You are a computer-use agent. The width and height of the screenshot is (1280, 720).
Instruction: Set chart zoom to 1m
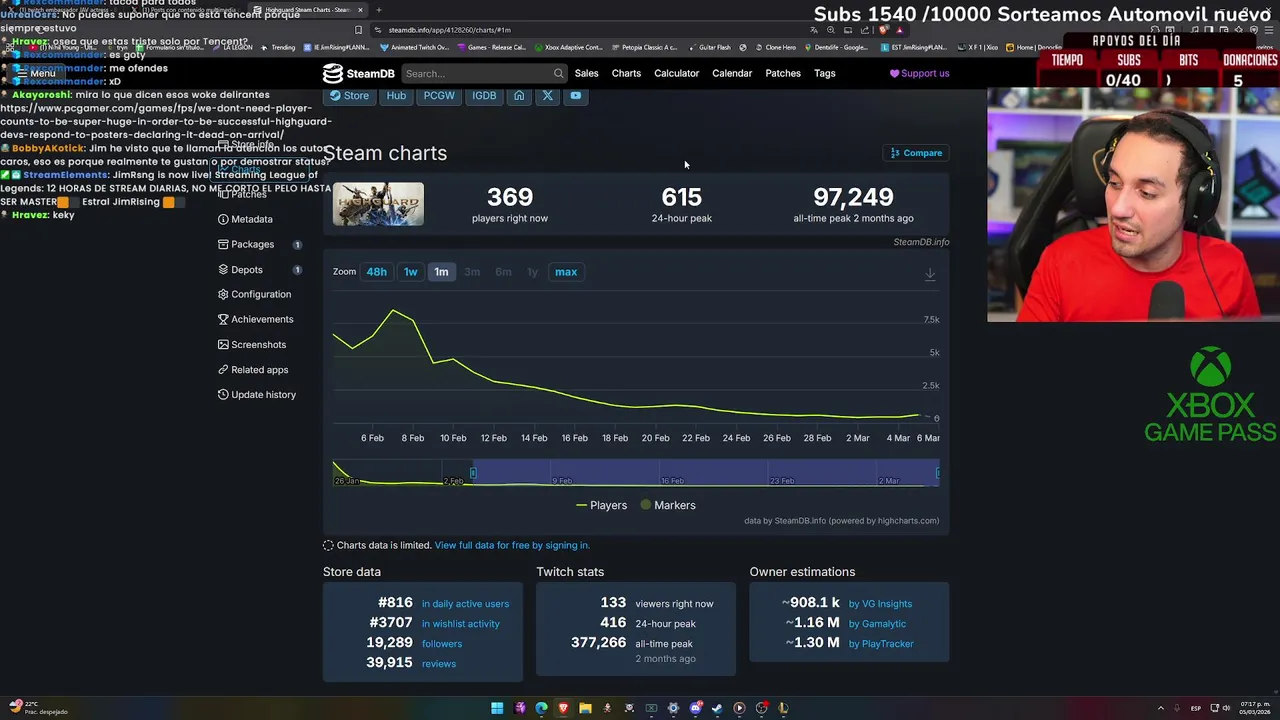[x=441, y=272]
